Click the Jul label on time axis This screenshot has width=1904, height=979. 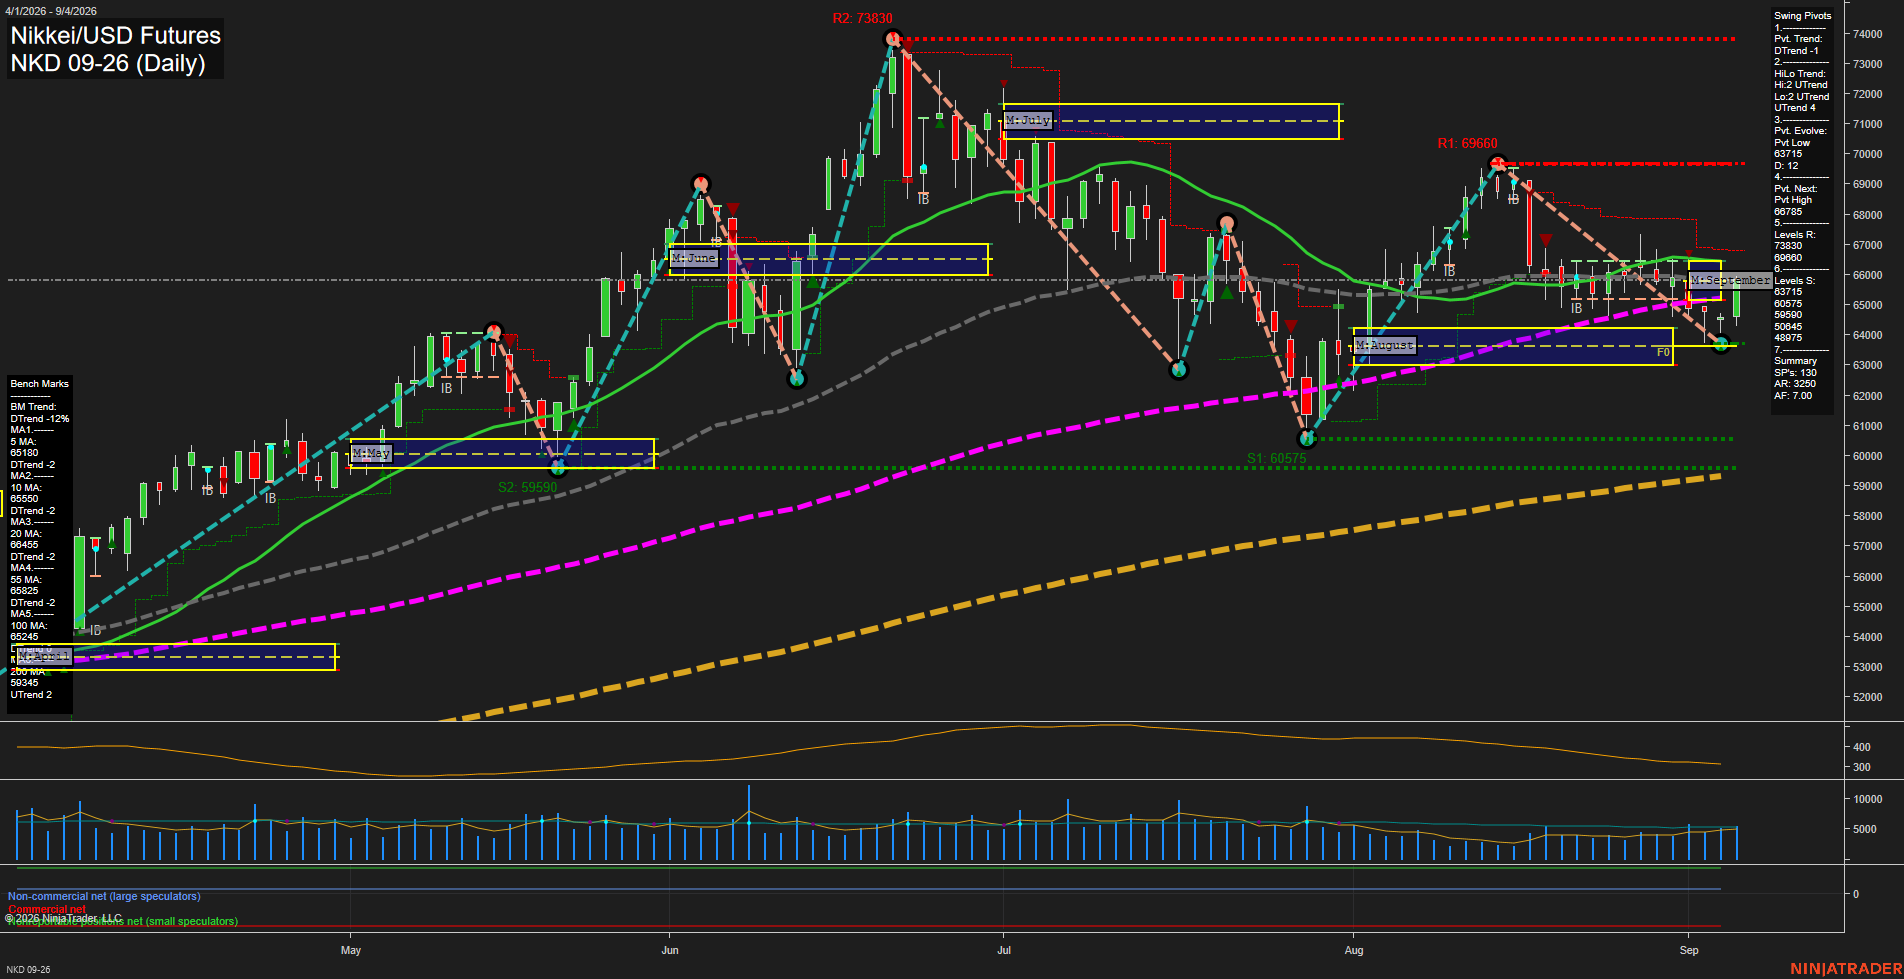coord(1004,950)
